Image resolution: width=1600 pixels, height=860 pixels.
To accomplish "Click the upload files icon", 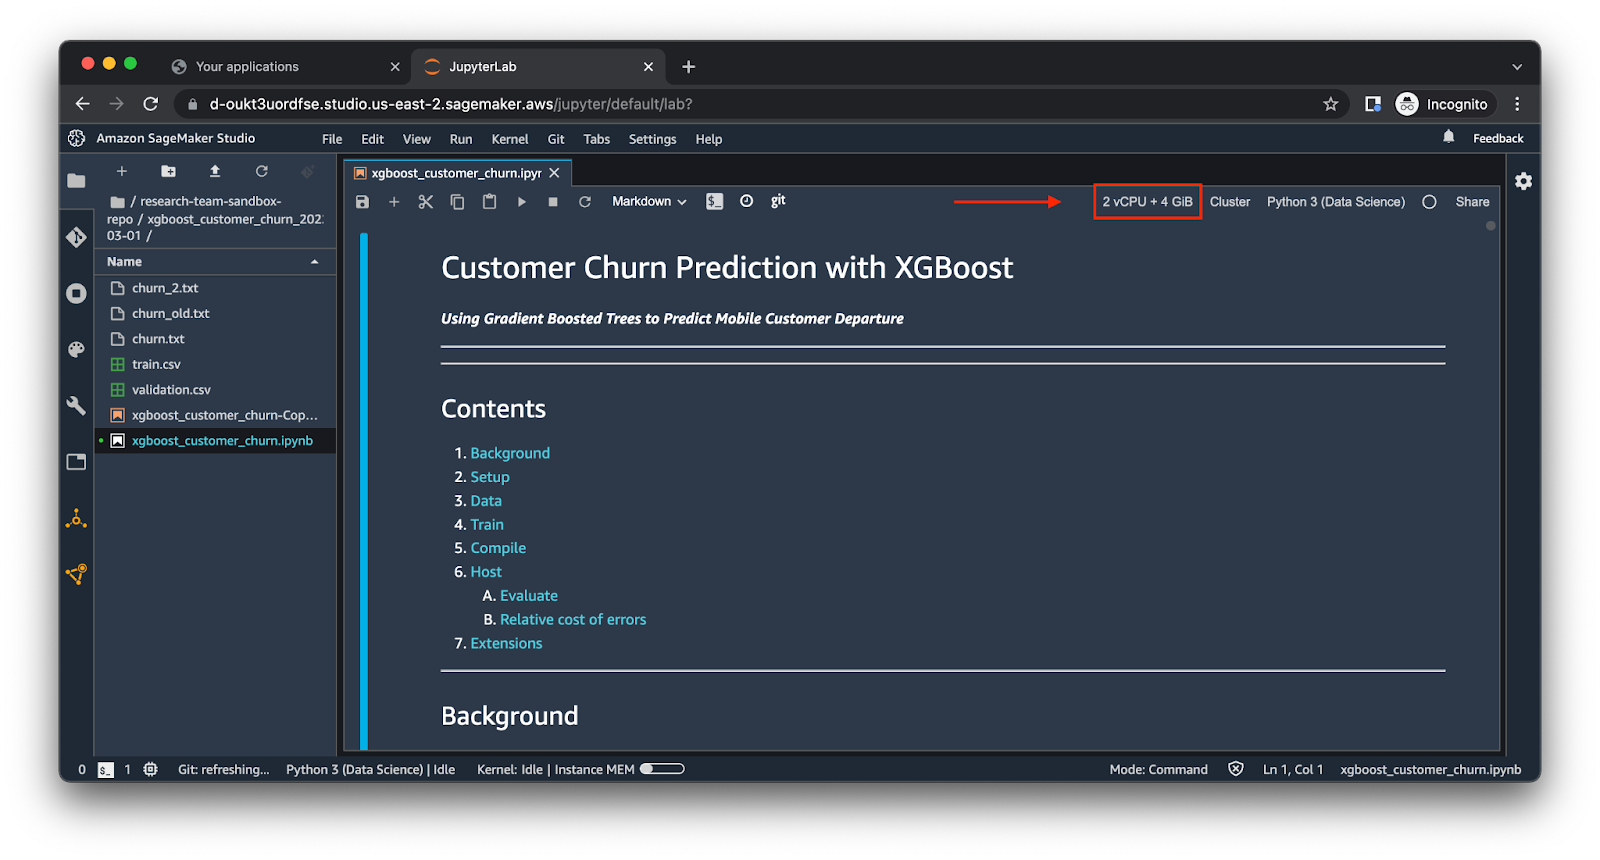I will [215, 171].
